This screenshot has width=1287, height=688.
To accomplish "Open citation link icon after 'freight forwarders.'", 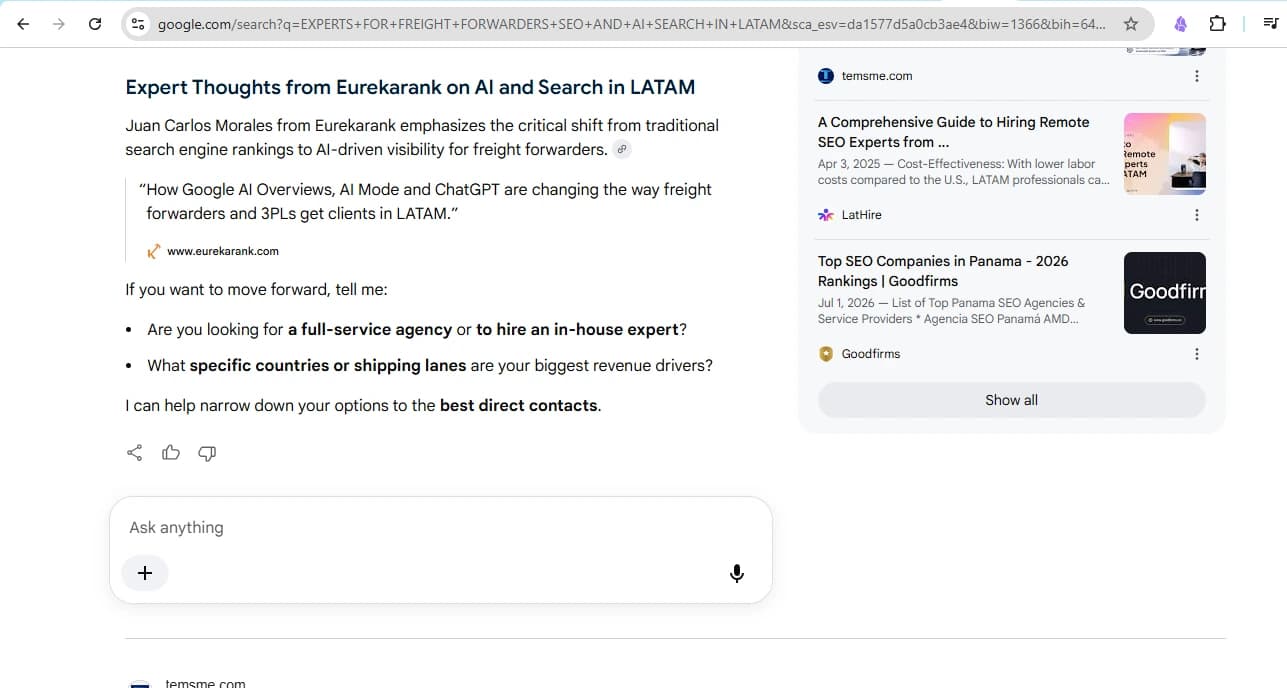I will pos(622,150).
